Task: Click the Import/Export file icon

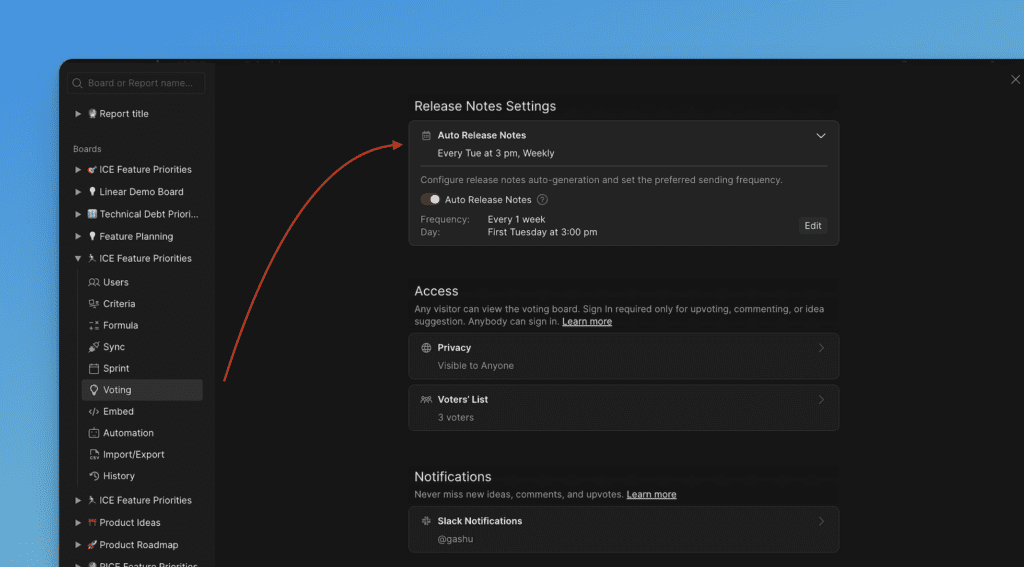Action: (x=94, y=455)
